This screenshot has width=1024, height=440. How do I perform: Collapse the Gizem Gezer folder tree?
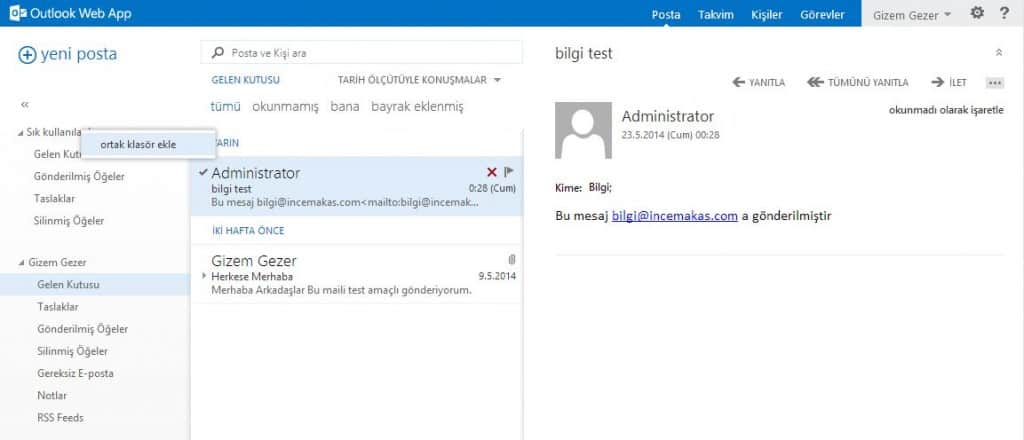(x=22, y=263)
